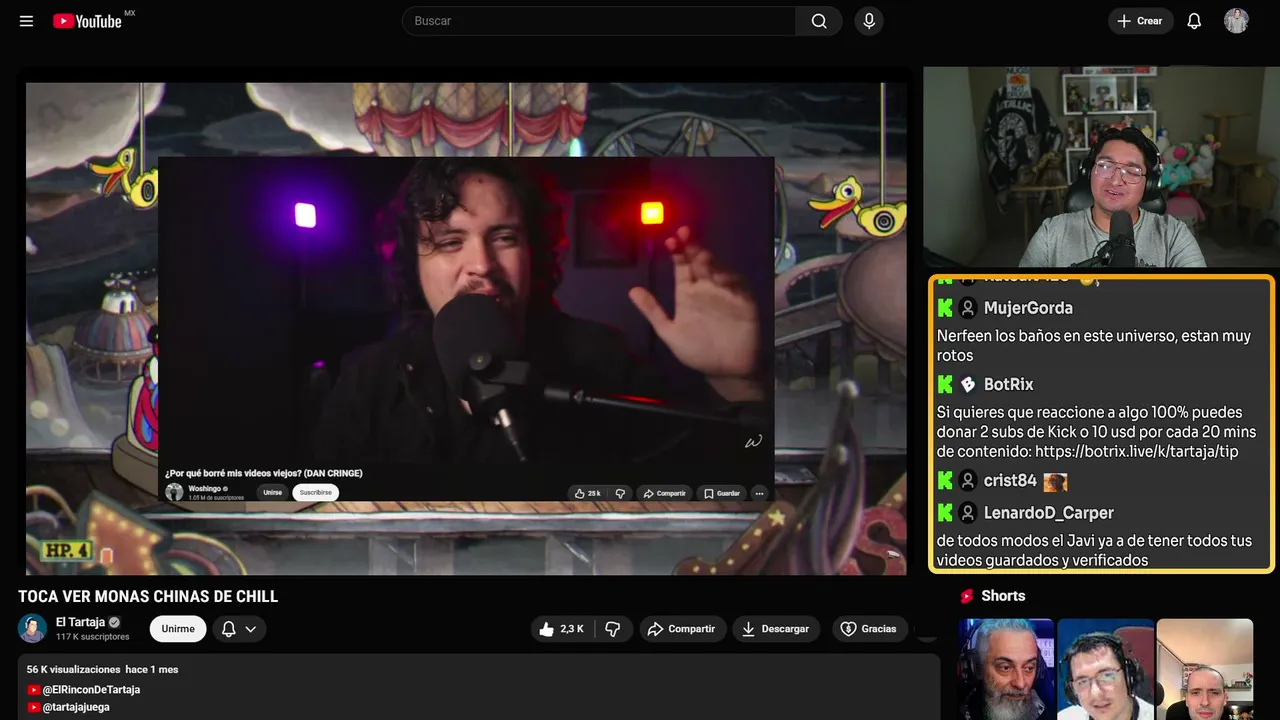Open the El Tartaja channel name
The image size is (1280, 720).
(80, 622)
